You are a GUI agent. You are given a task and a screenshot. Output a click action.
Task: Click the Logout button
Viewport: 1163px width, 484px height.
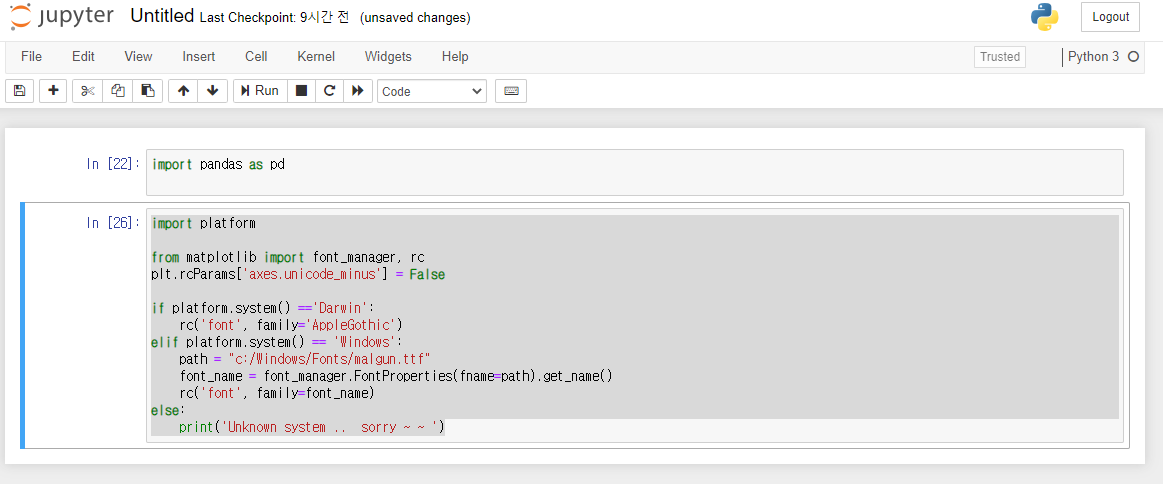[x=1110, y=17]
